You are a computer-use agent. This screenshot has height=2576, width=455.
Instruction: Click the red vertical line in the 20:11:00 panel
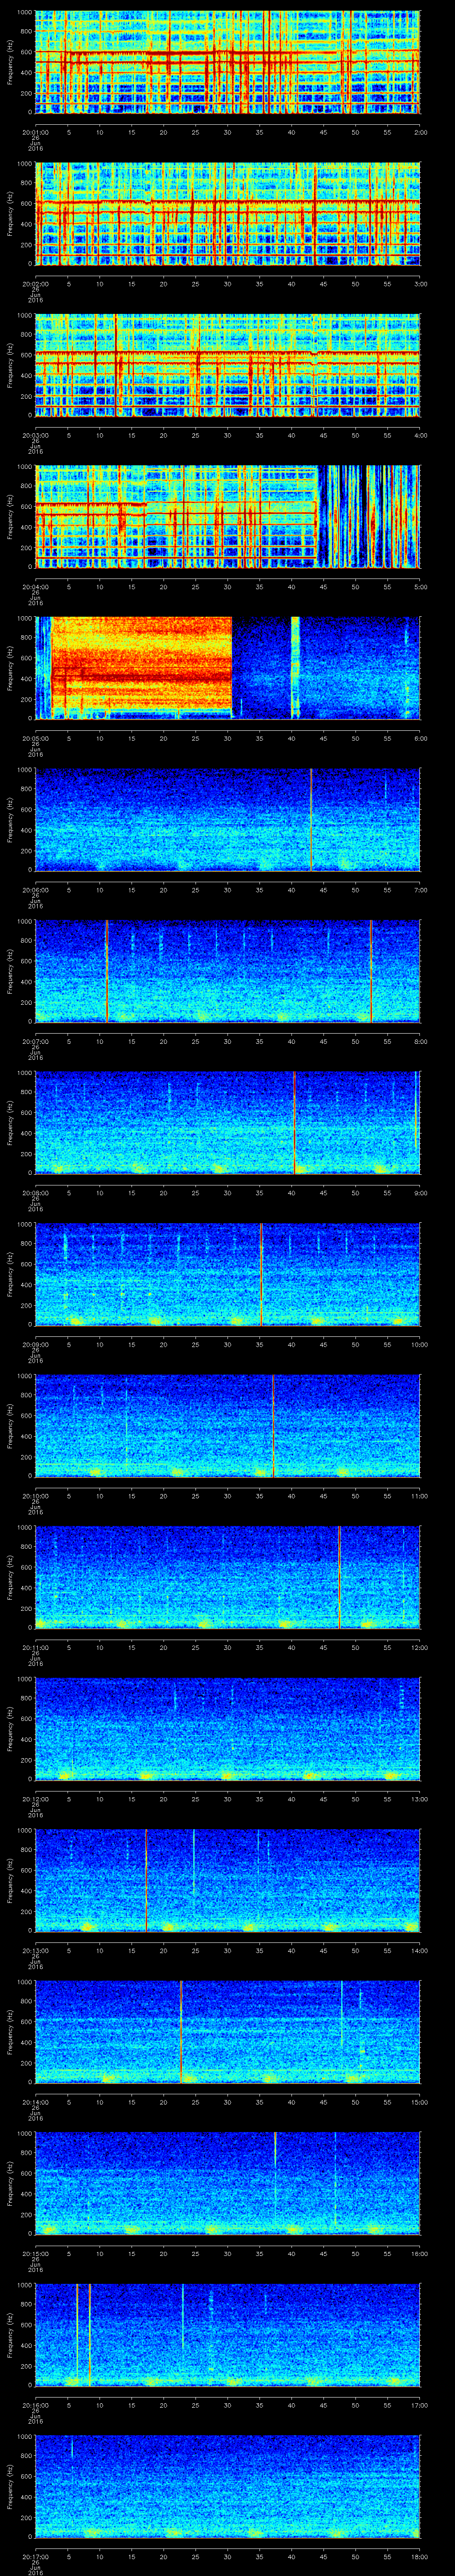(x=339, y=1578)
